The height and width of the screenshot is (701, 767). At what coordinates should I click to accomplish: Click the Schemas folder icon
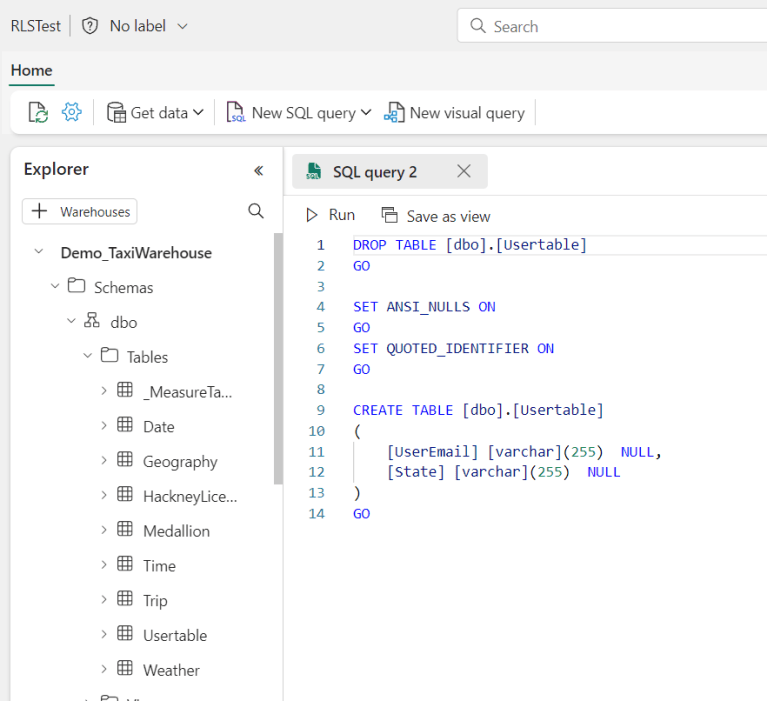click(x=76, y=285)
